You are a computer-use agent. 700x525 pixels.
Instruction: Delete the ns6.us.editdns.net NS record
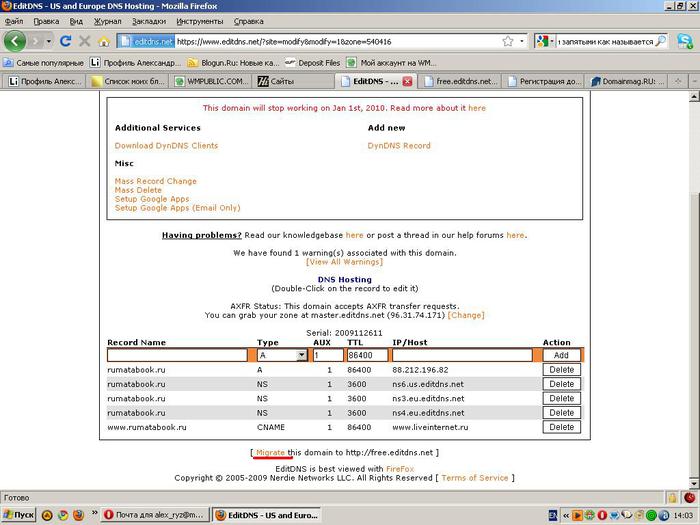click(x=562, y=384)
